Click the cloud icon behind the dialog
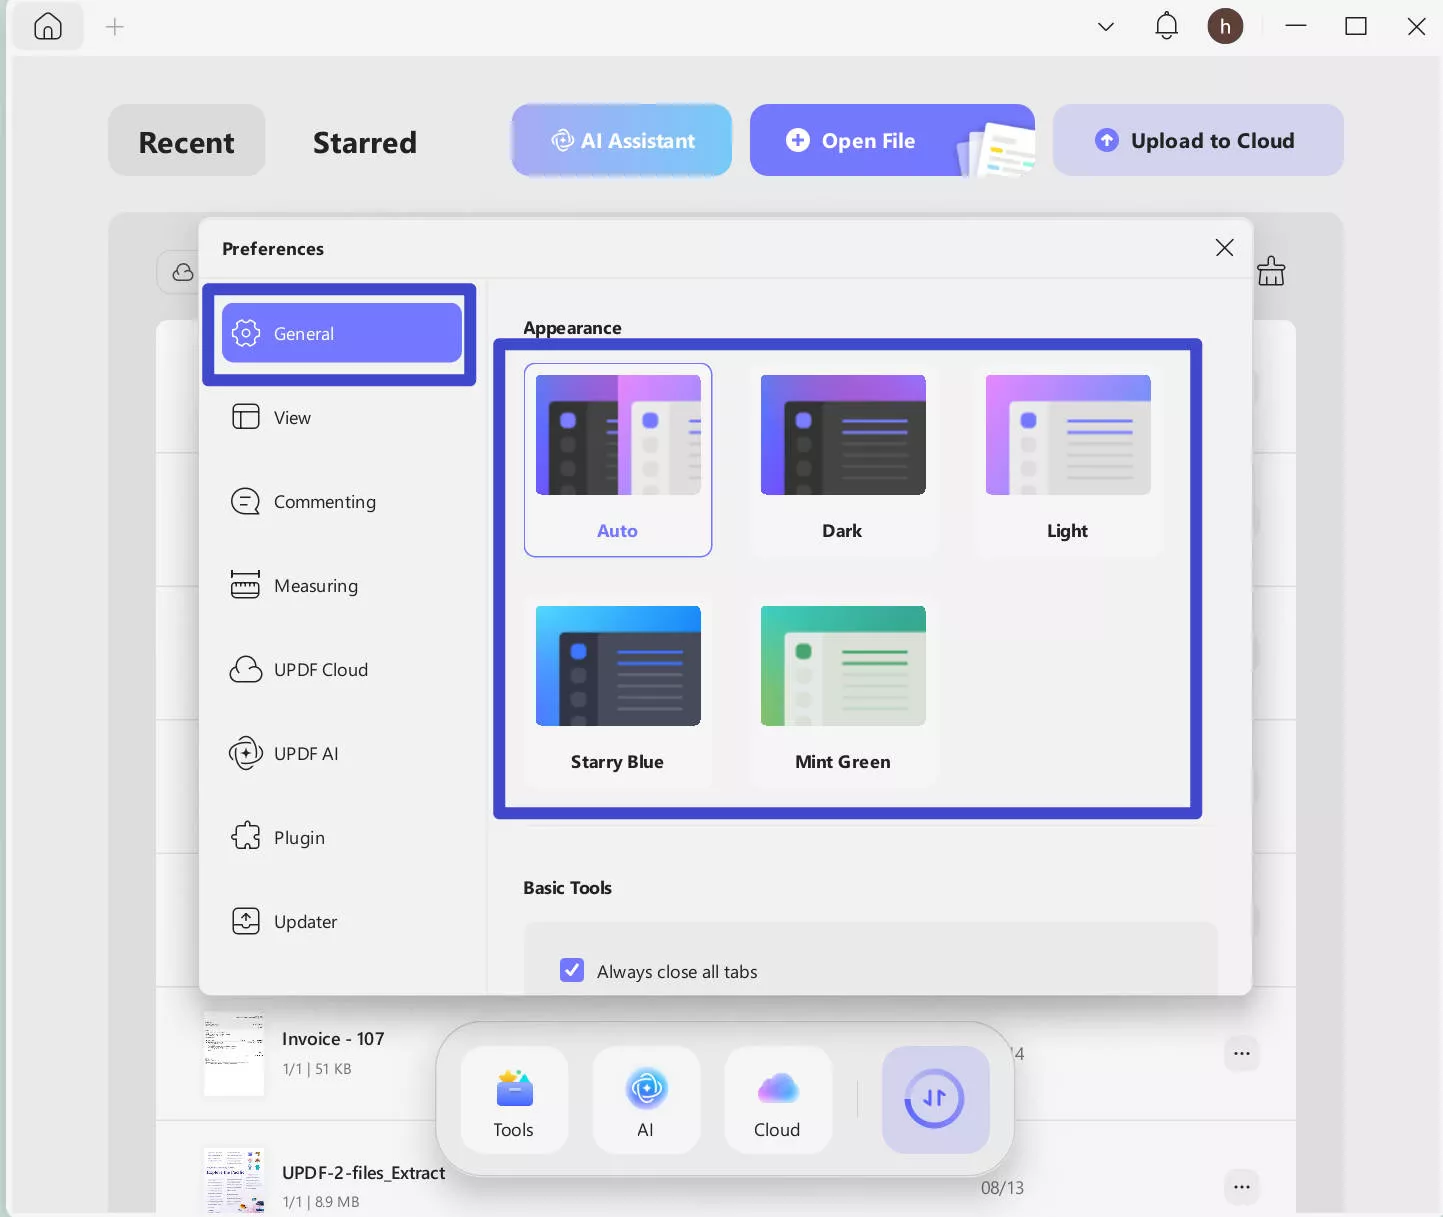 (x=182, y=272)
